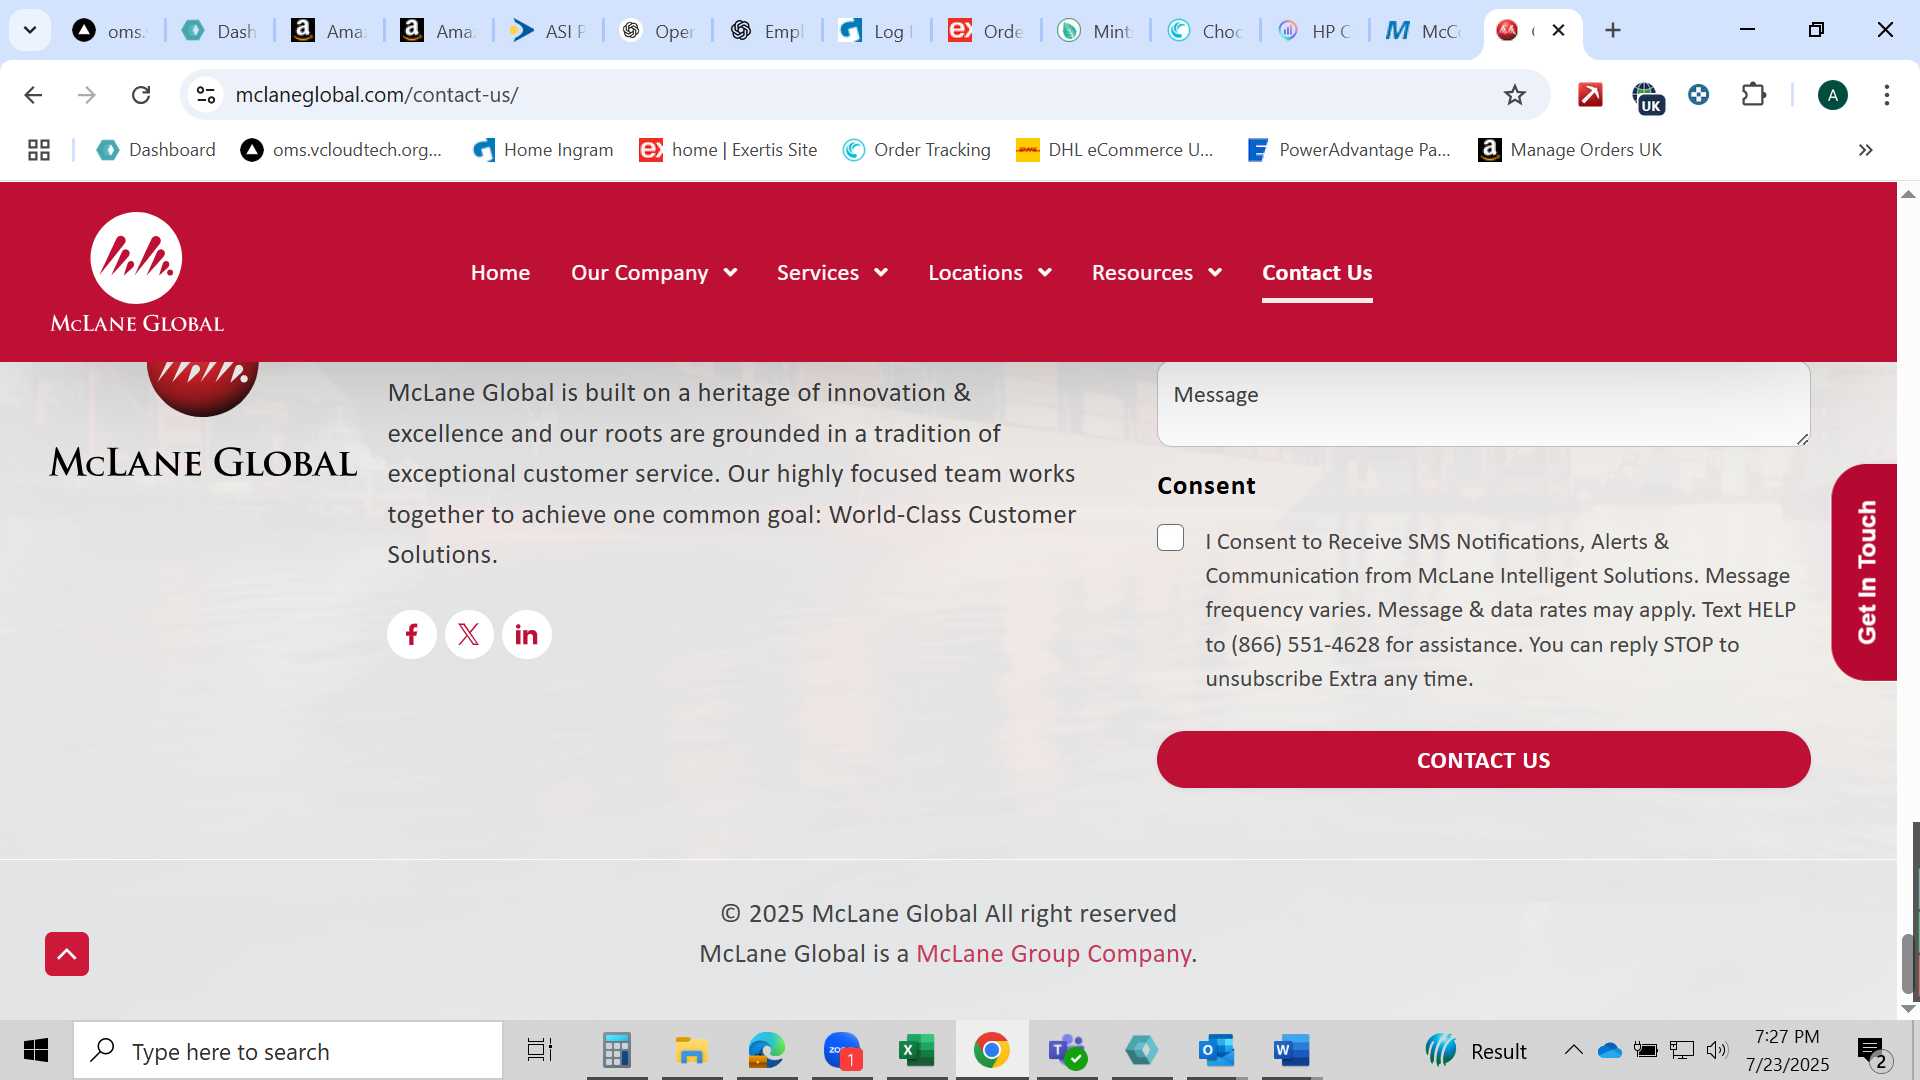Image resolution: width=1920 pixels, height=1080 pixels.
Task: Open McLane Global Facebook page icon
Action: click(412, 634)
